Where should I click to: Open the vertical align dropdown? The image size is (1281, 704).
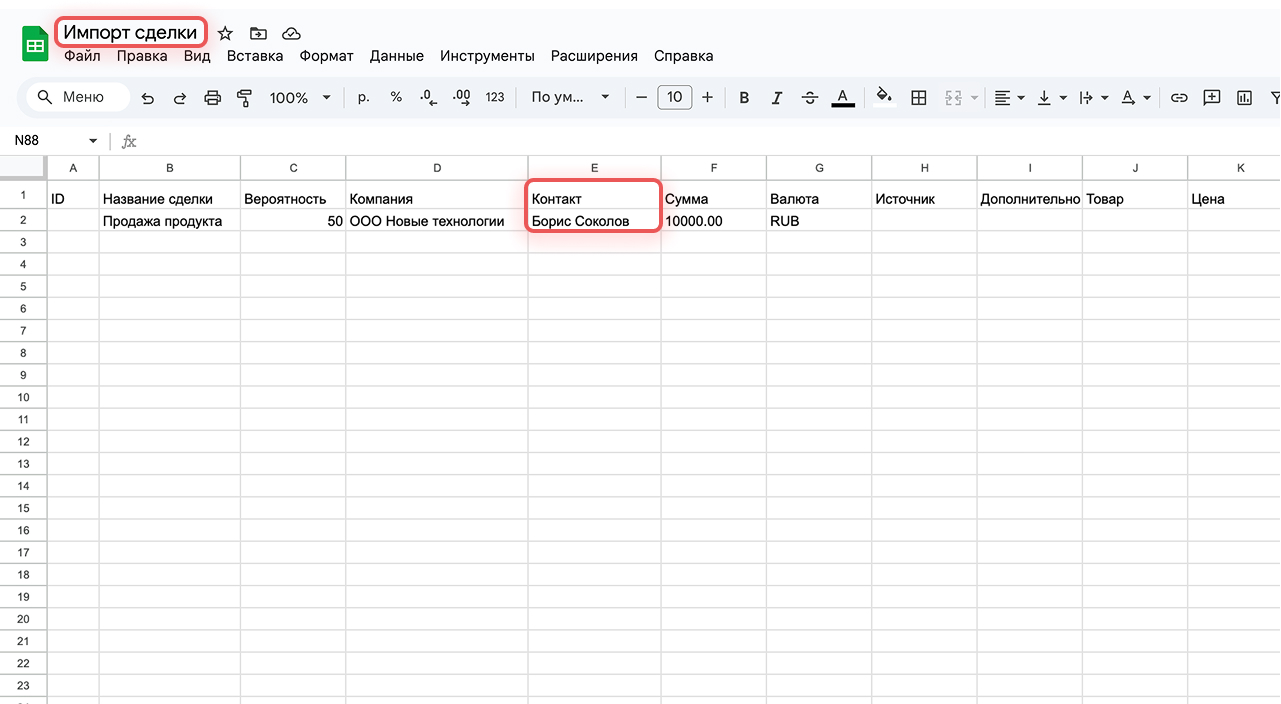(x=1052, y=97)
